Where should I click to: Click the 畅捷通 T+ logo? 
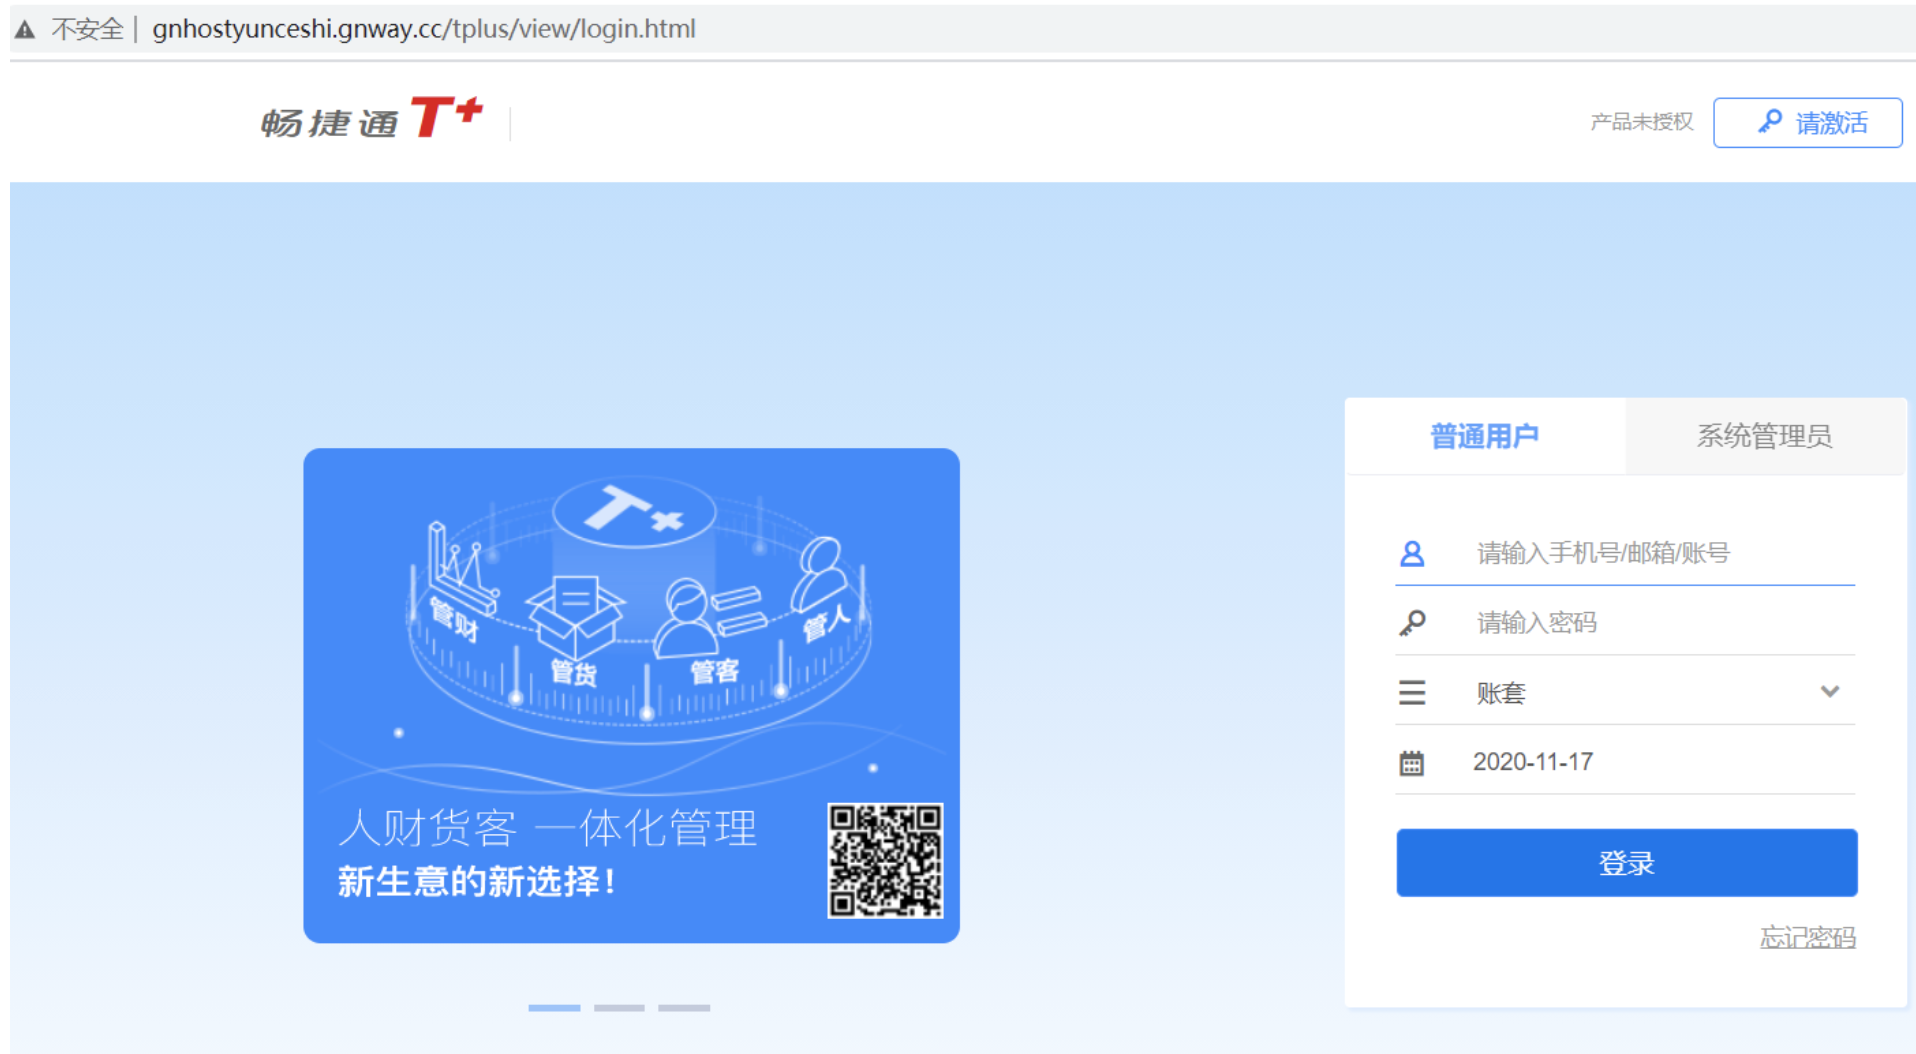point(372,118)
